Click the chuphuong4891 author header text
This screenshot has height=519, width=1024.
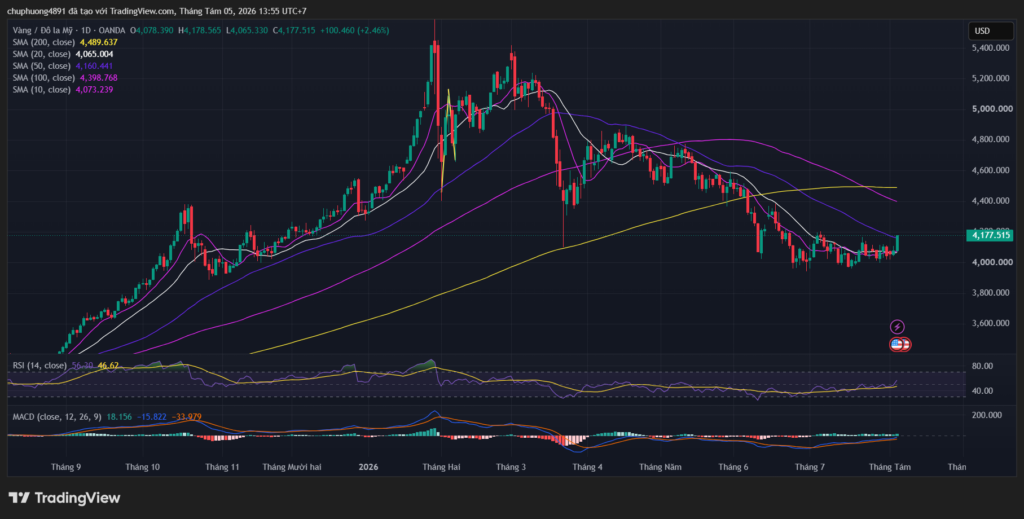[35, 11]
